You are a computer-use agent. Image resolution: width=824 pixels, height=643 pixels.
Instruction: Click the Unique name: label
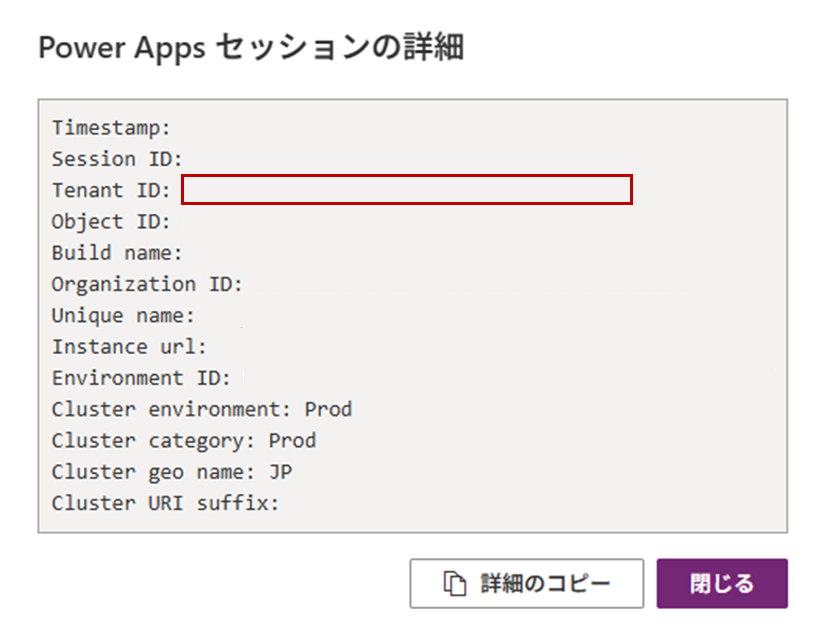click(123, 316)
